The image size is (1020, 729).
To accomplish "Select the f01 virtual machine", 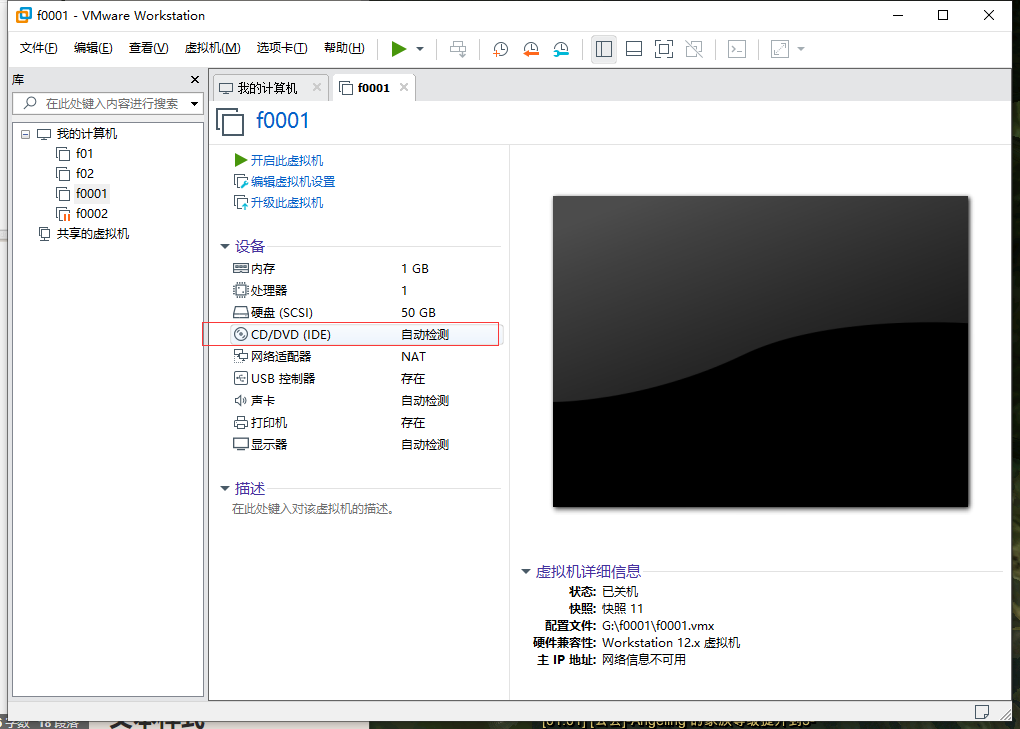I will coord(85,154).
